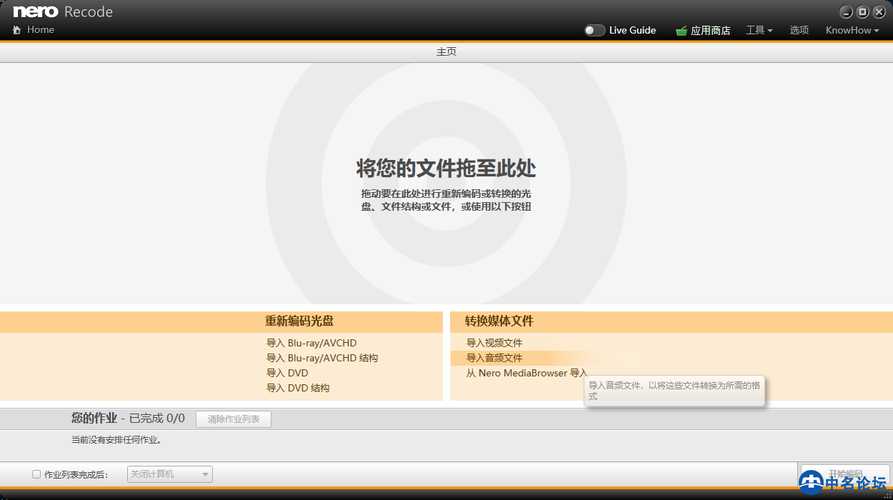893x500 pixels.
Task: Click the green App Store basket icon
Action: point(681,31)
